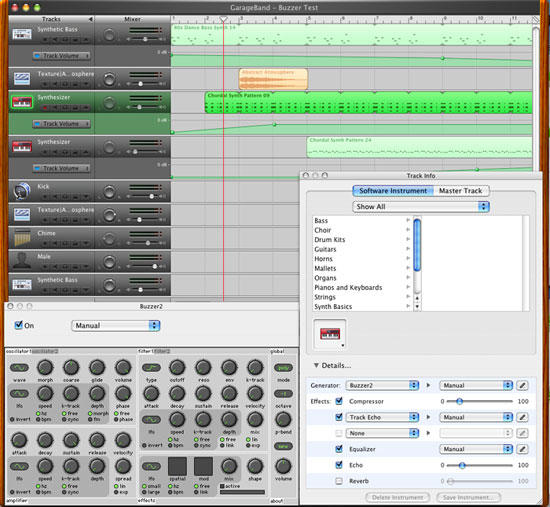Click the effects section lfo waveform button
The width and height of the screenshot is (550, 507).
tap(151, 467)
